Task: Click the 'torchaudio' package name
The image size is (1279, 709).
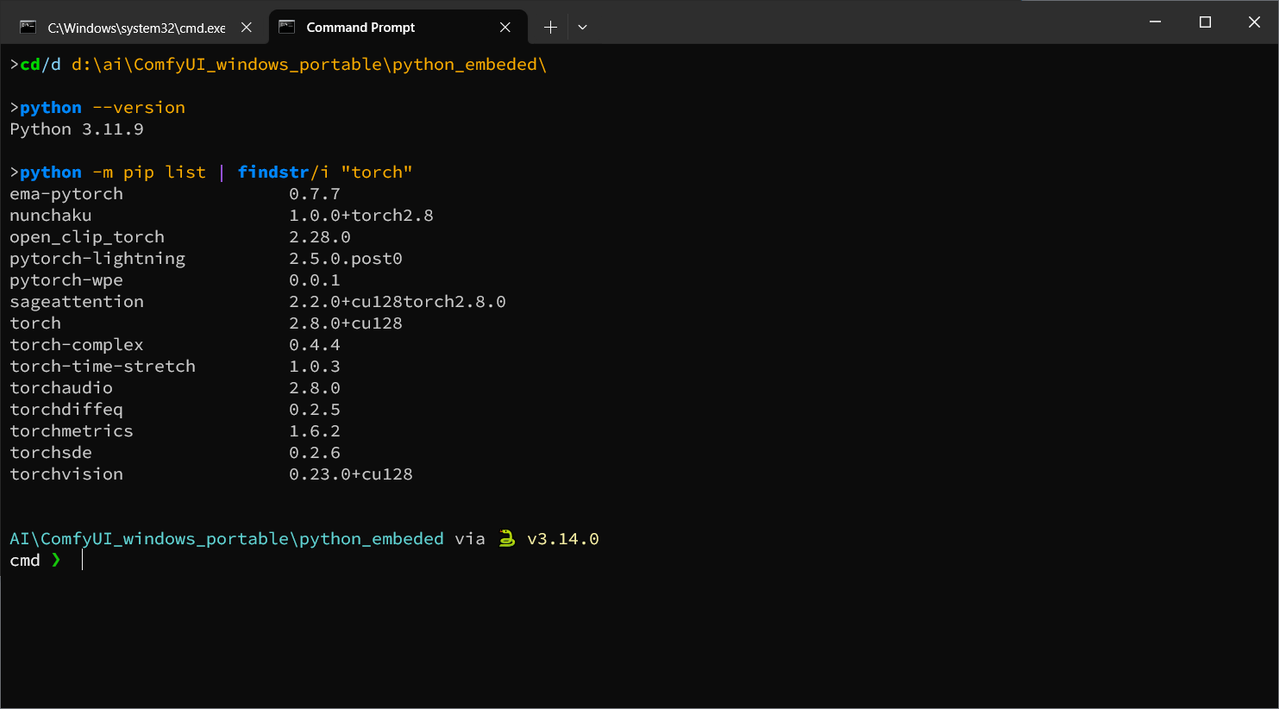Action: coord(61,388)
